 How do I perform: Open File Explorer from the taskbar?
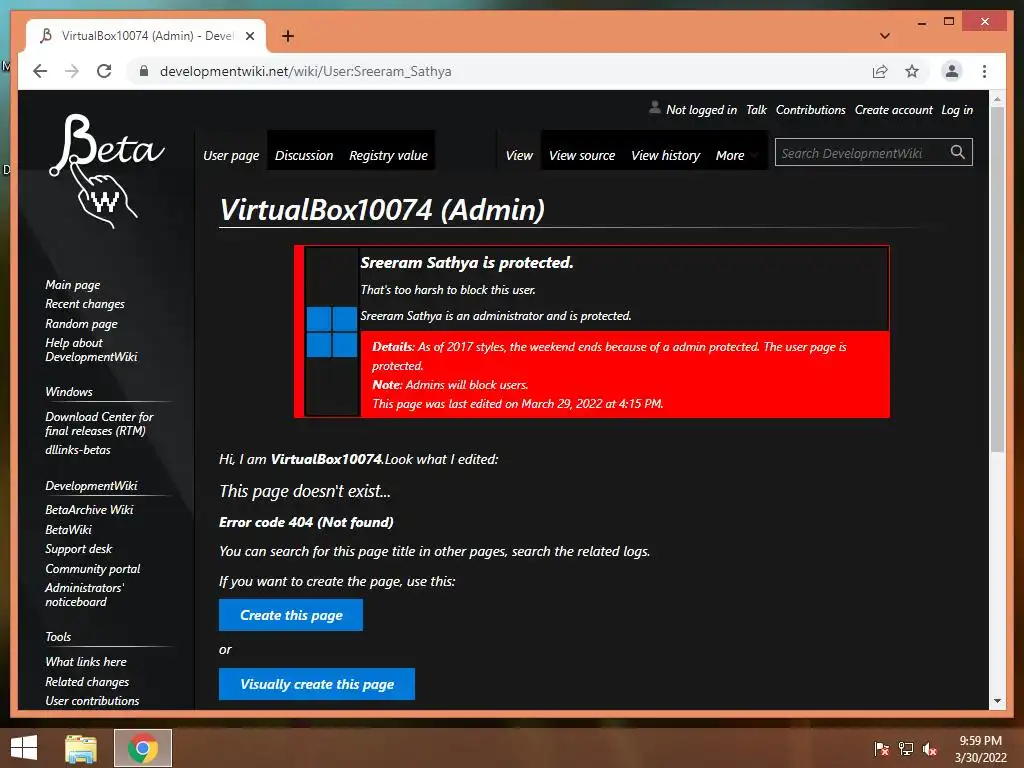click(81, 748)
